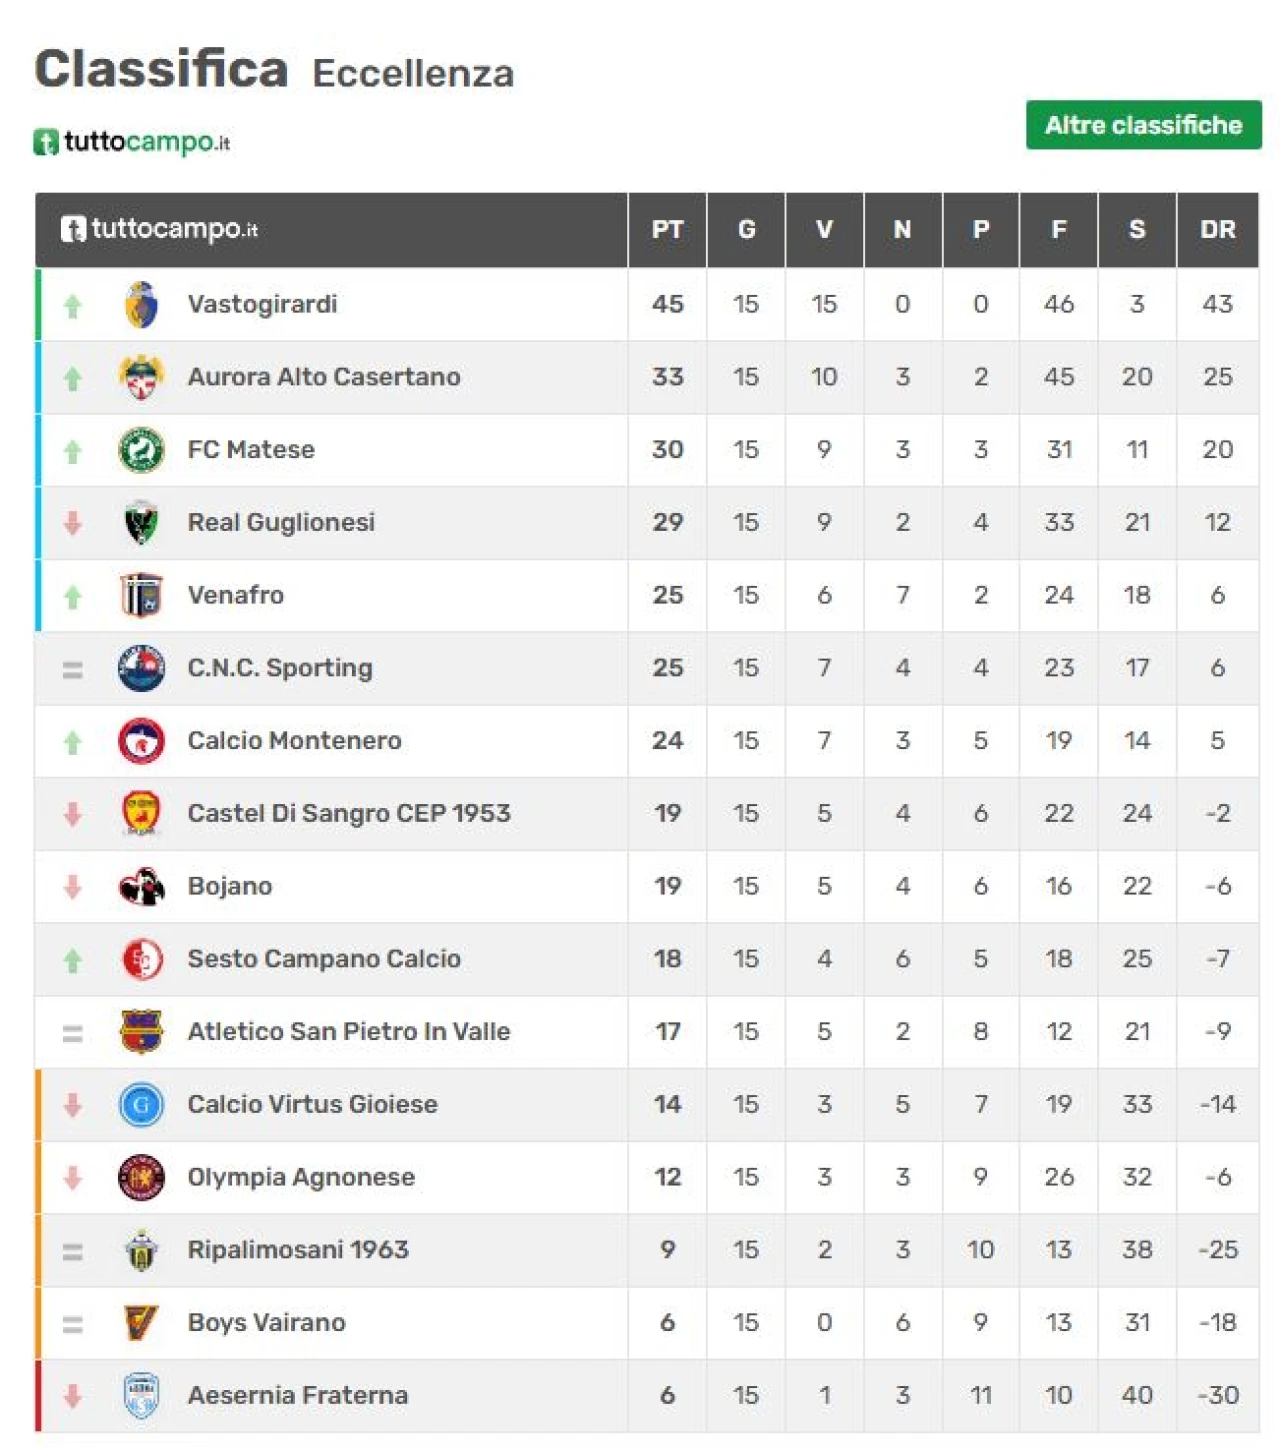Click the PT column header
1280x1449 pixels.
pyautogui.click(x=667, y=230)
